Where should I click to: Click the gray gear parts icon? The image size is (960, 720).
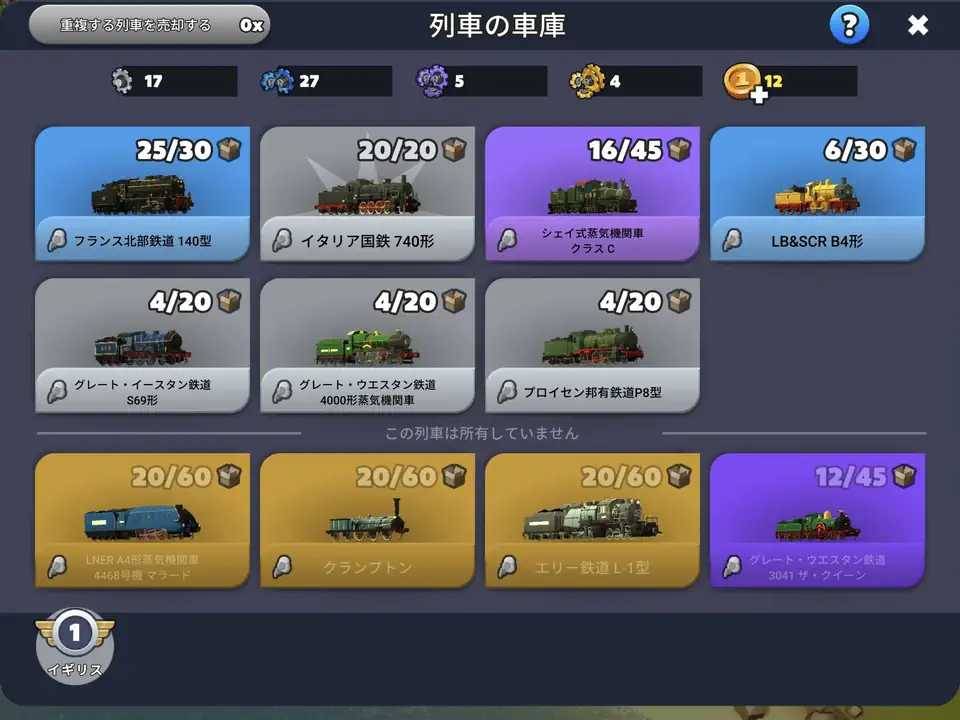(x=122, y=81)
